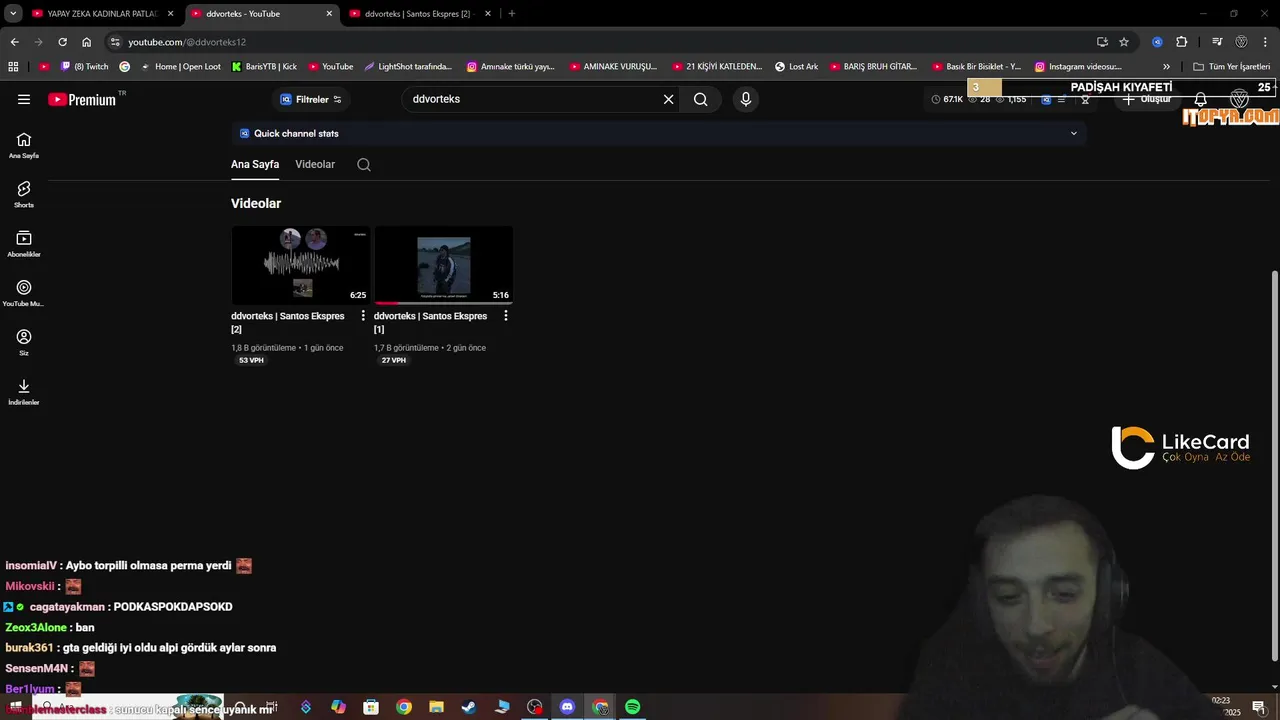Open Spotify from the taskbar

pyautogui.click(x=633, y=707)
